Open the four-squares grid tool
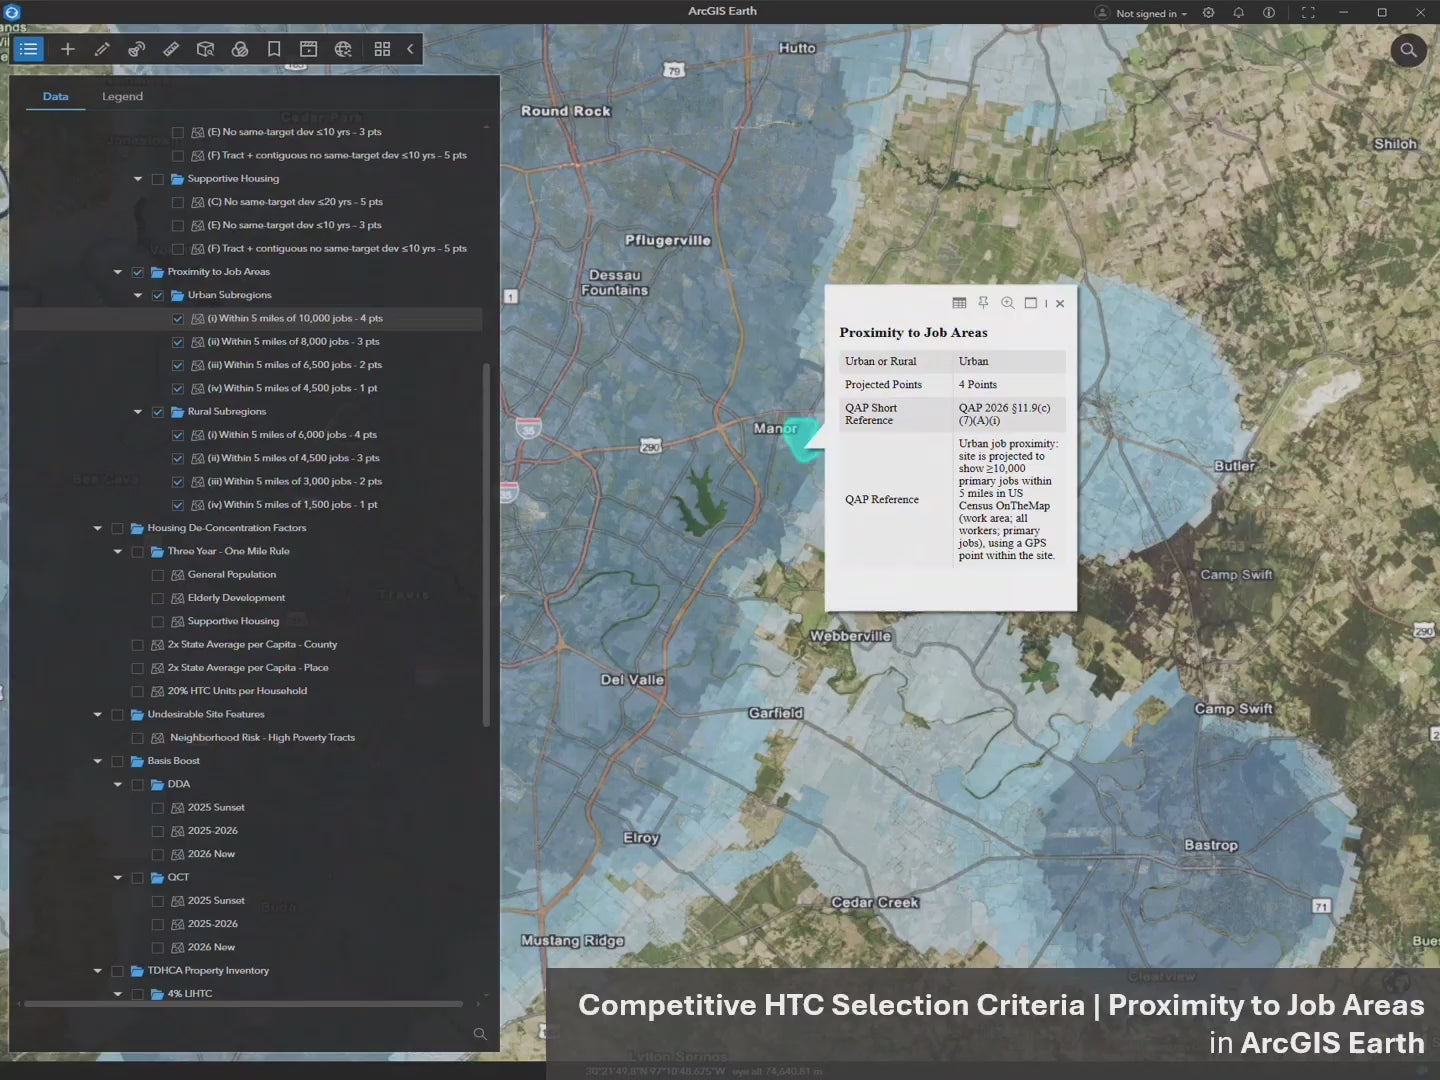Image resolution: width=1440 pixels, height=1080 pixels. (382, 49)
